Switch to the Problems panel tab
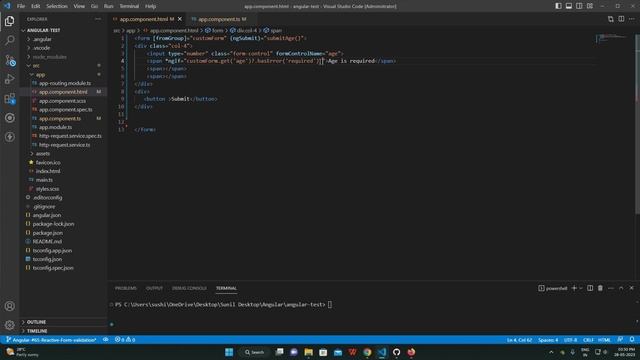640x360 pixels. [126, 288]
